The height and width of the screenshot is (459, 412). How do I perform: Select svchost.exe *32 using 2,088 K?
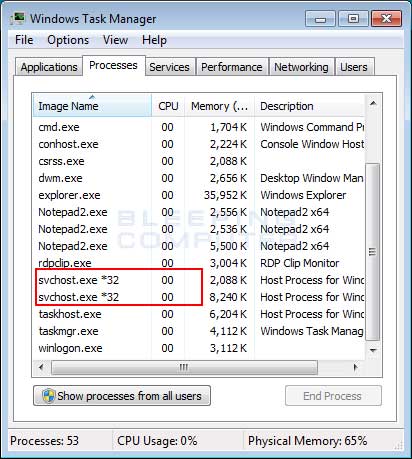tap(199, 280)
